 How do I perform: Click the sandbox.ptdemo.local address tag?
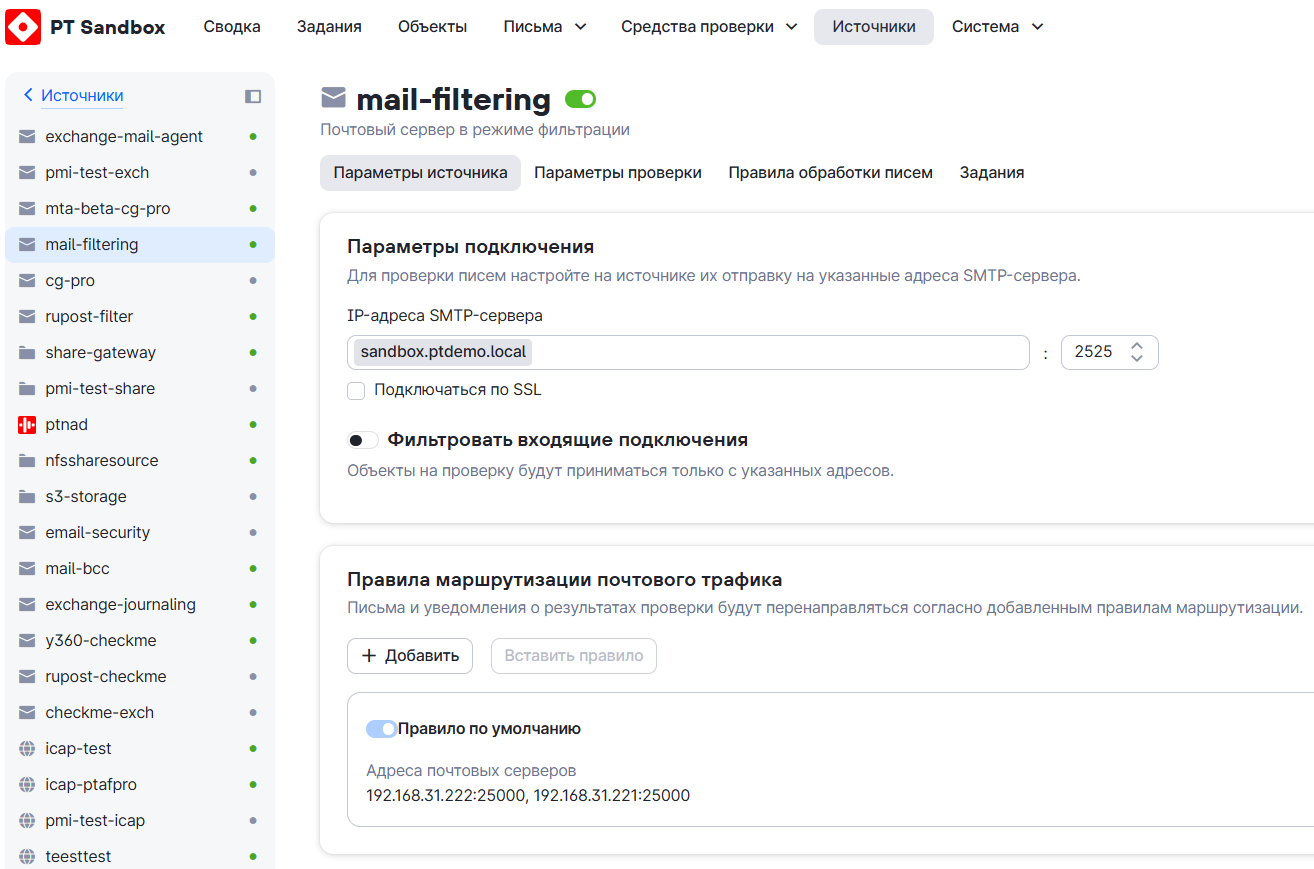tap(443, 352)
